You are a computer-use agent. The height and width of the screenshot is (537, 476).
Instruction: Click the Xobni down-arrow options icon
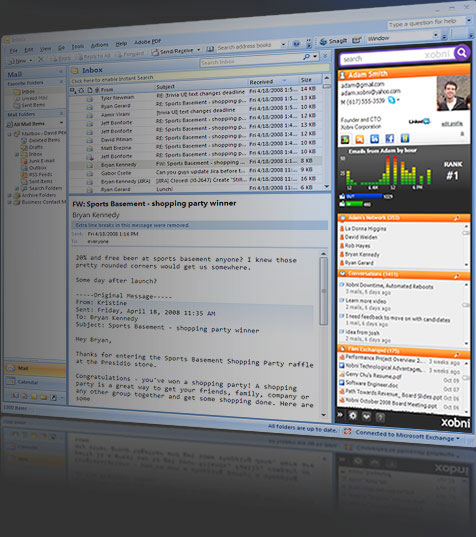(366, 416)
